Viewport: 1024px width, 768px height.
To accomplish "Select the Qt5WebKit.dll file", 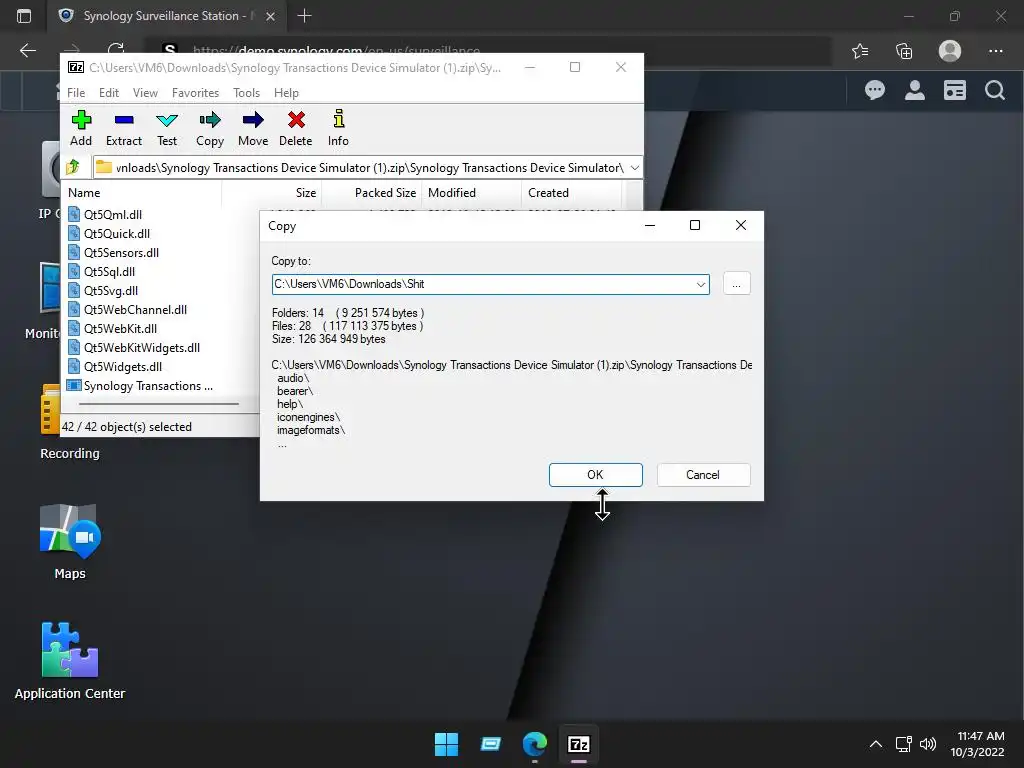I will pyautogui.click(x=120, y=328).
